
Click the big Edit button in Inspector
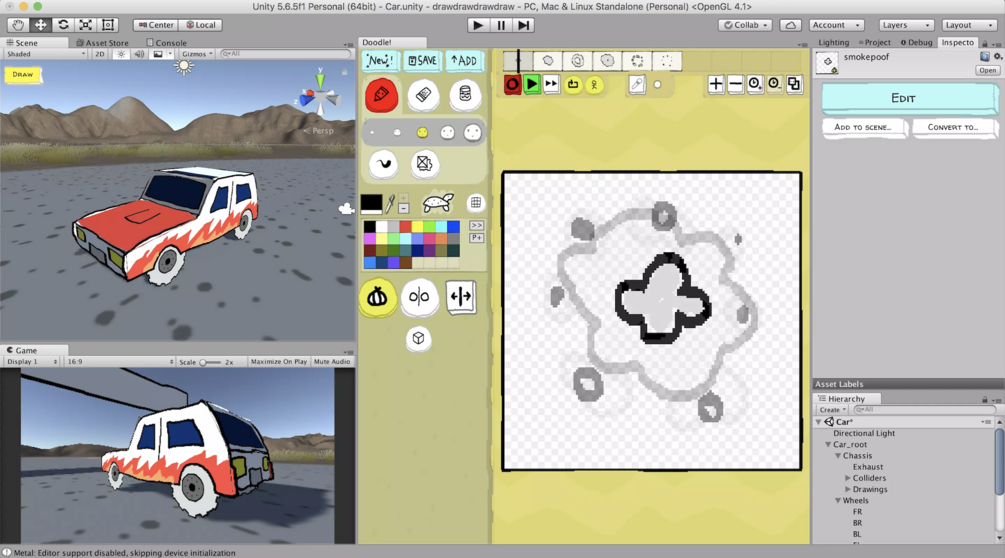[x=908, y=98]
